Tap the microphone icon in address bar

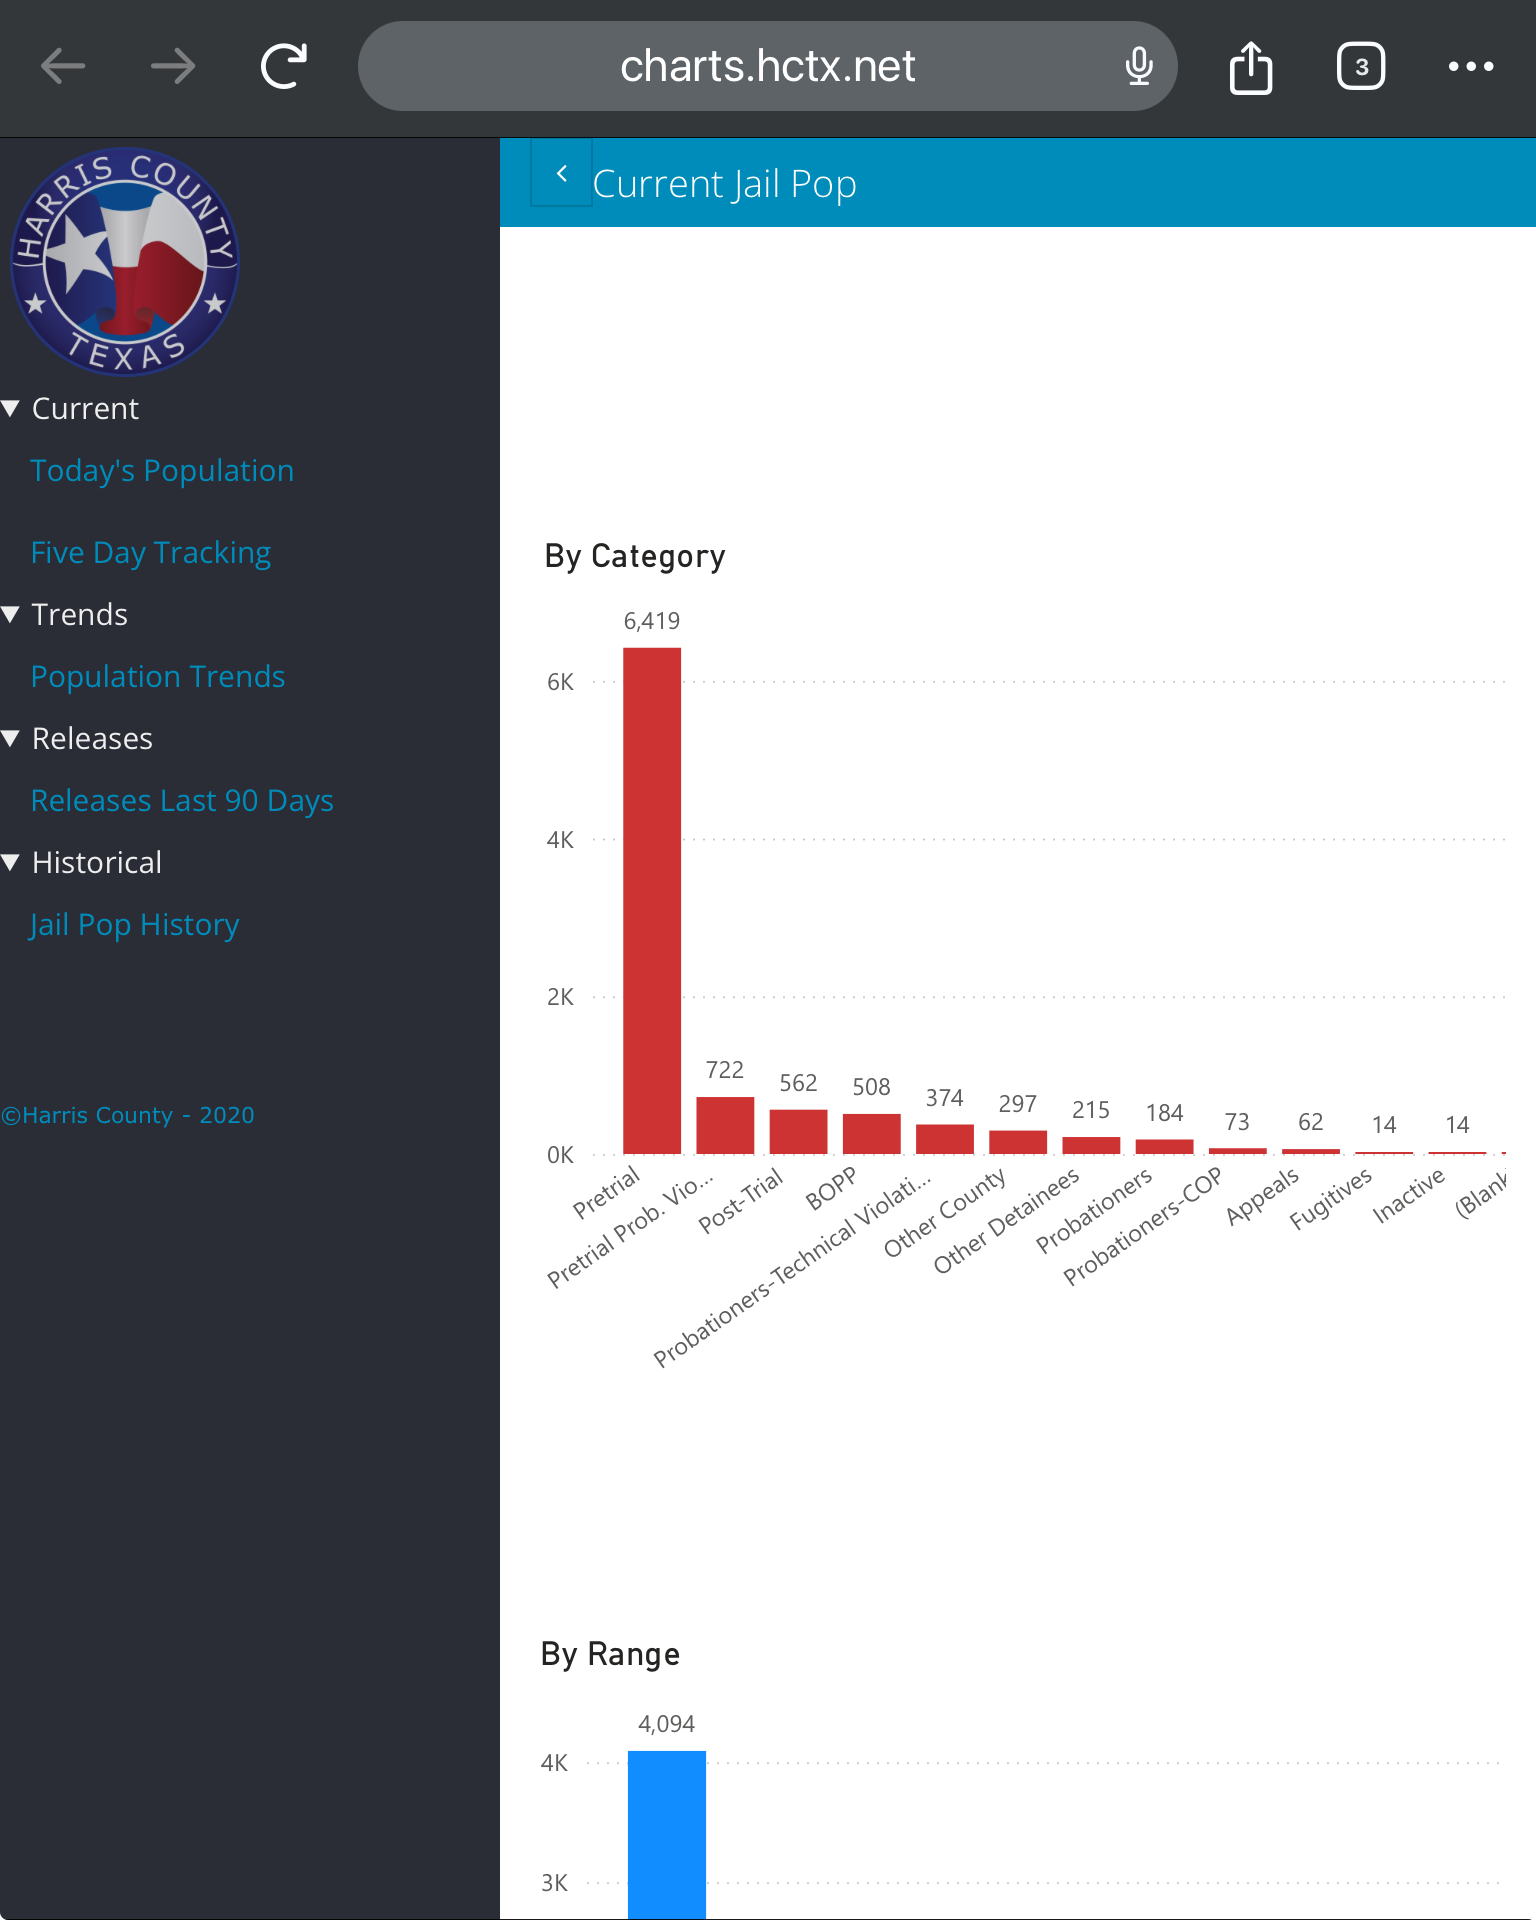[x=1138, y=67]
